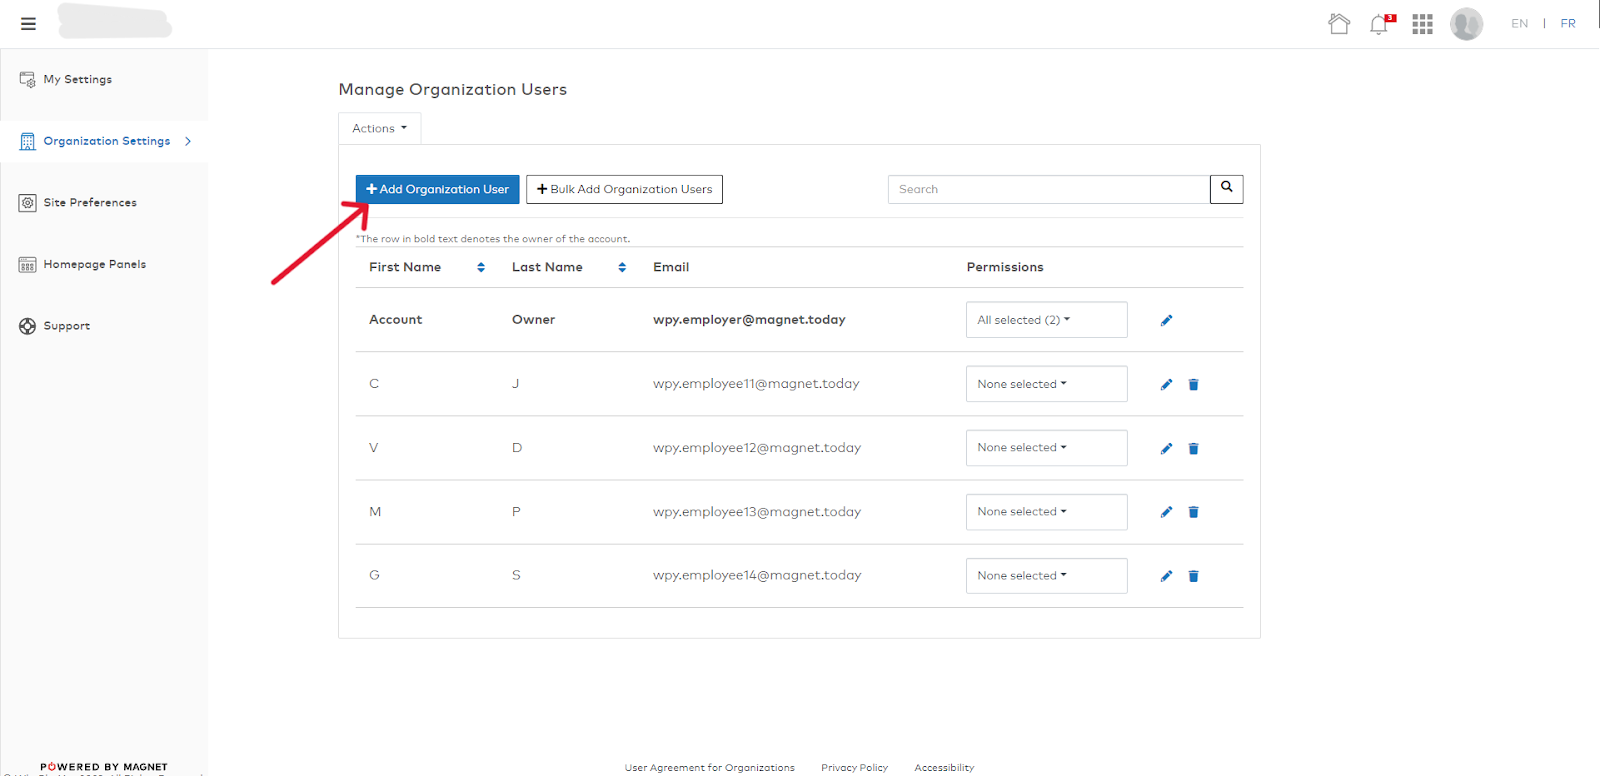Click the Email column header
The image size is (1600, 776).
(671, 267)
